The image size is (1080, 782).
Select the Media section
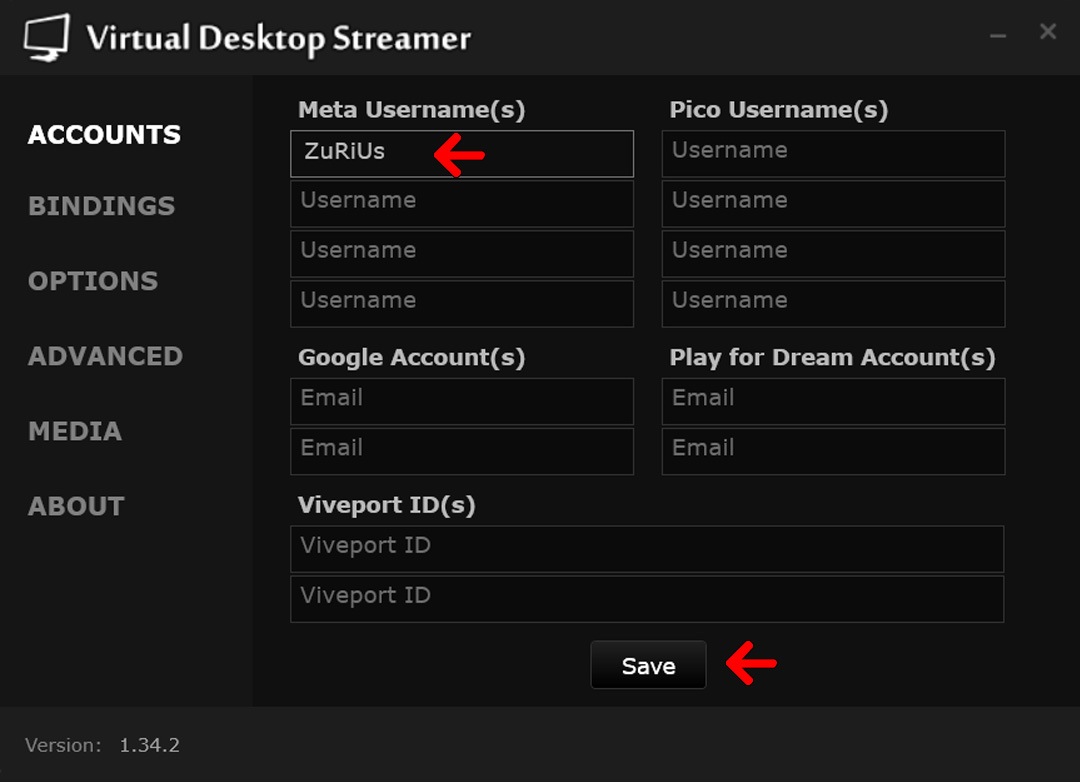[x=75, y=431]
